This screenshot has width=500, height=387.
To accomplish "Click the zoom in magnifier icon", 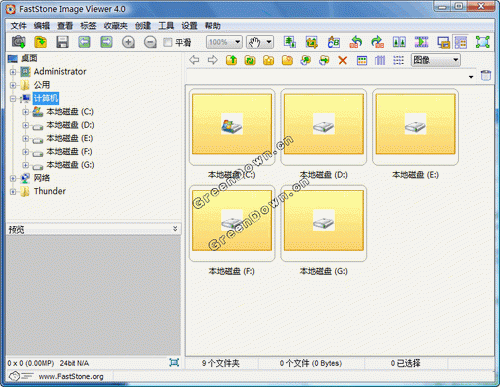I will pyautogui.click(x=128, y=42).
